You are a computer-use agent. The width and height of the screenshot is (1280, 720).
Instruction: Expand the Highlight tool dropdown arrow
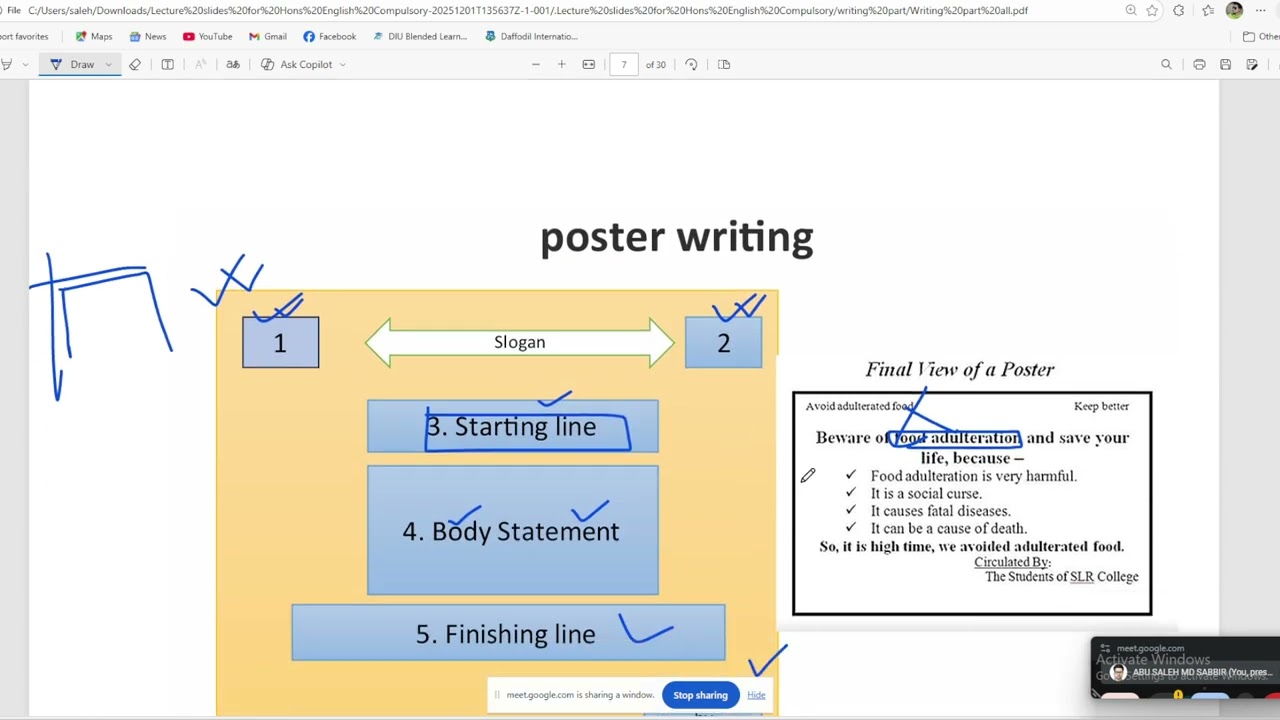tap(24, 64)
